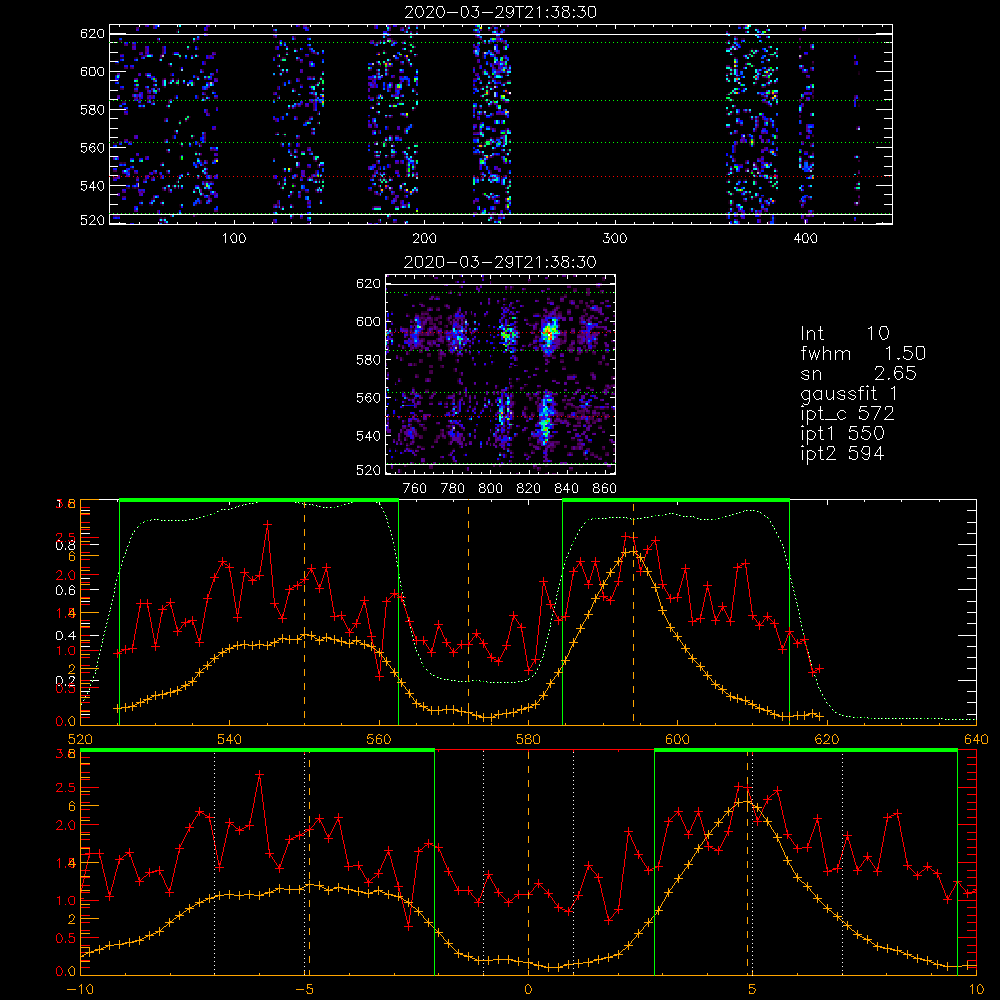
Task: Click x-axis label 800 under the middle image
Action: pos(490,489)
